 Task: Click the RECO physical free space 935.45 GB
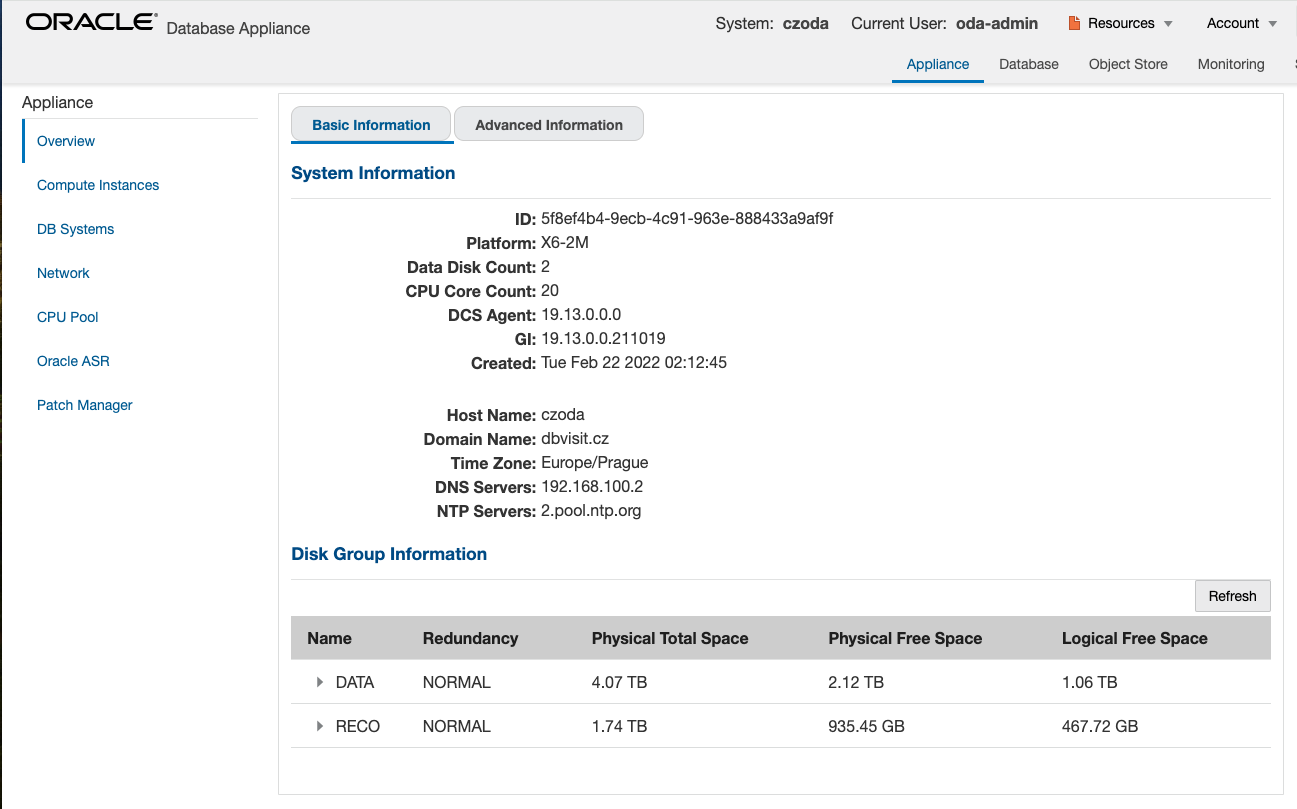click(x=867, y=726)
